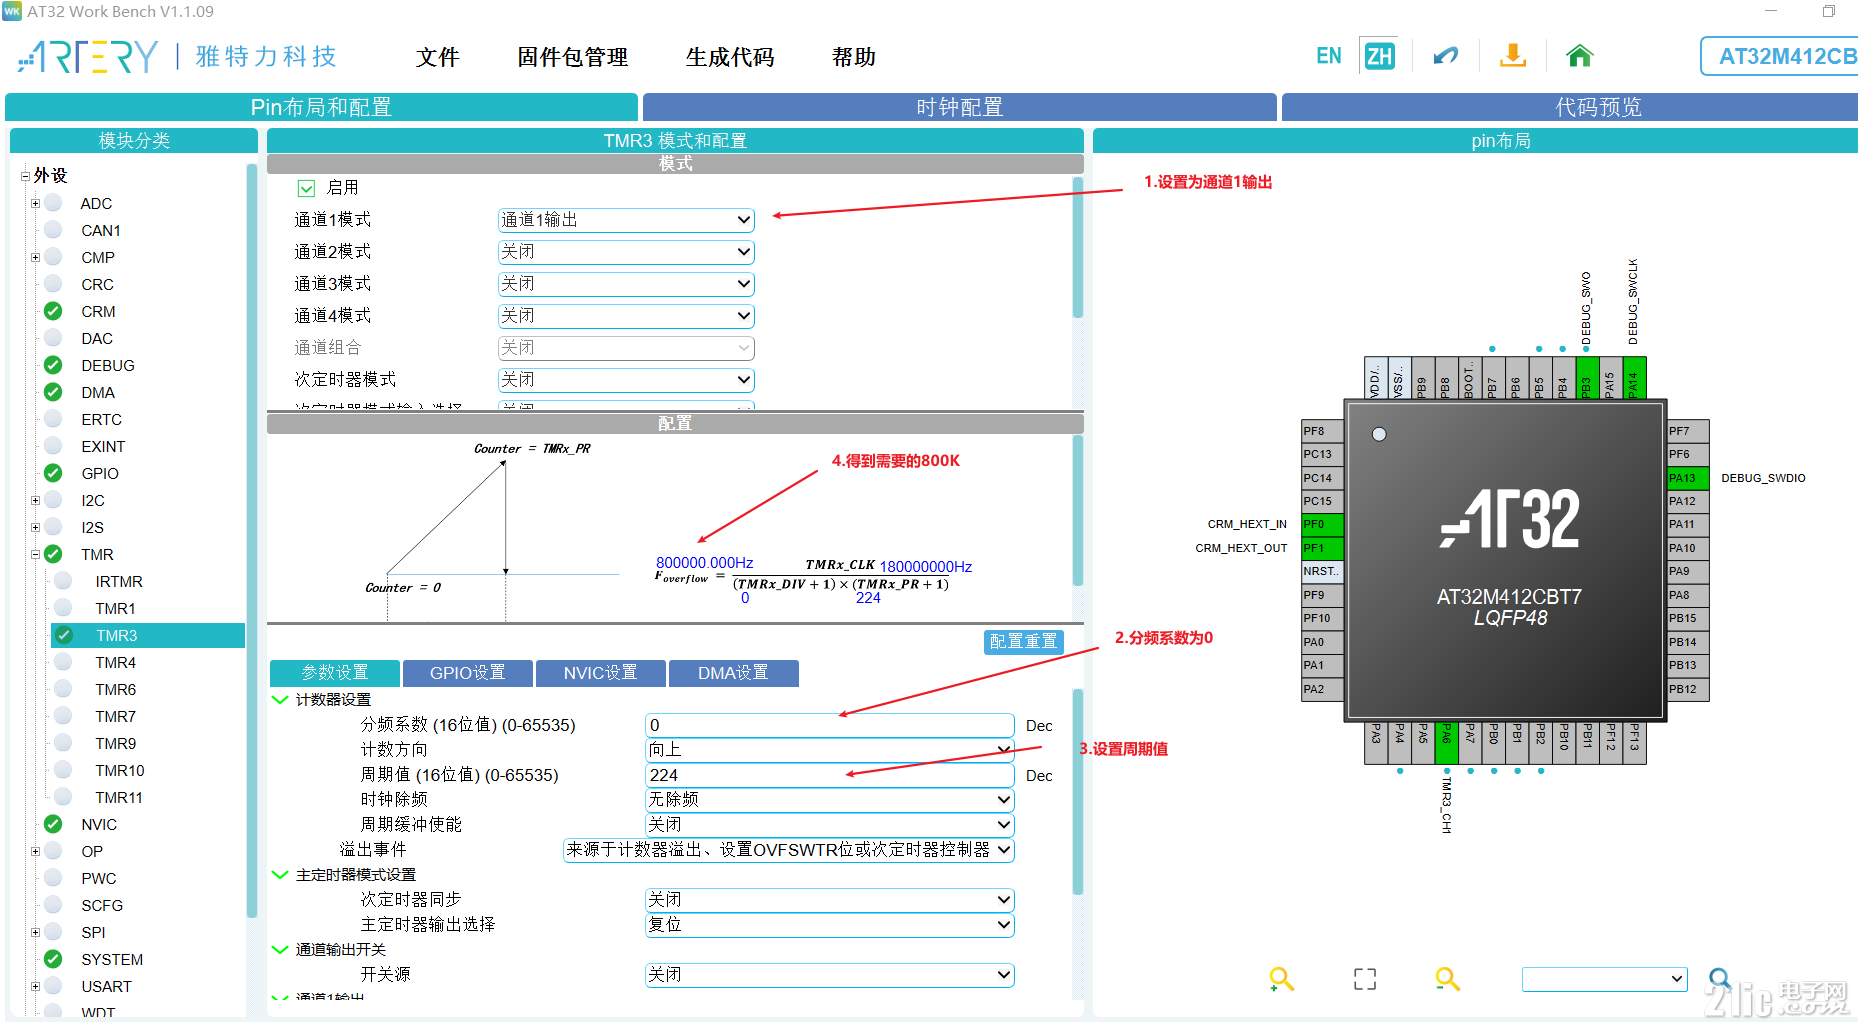
Task: Toggle TMR1 status circle
Action: pyautogui.click(x=63, y=608)
